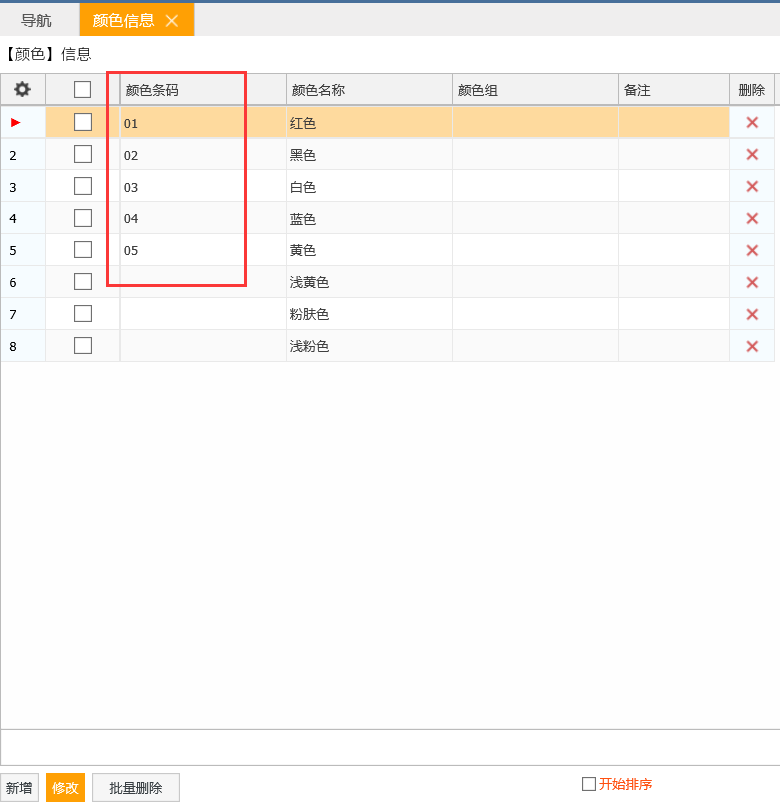Click the 新增 button
The image size is (780, 810).
(x=19, y=788)
